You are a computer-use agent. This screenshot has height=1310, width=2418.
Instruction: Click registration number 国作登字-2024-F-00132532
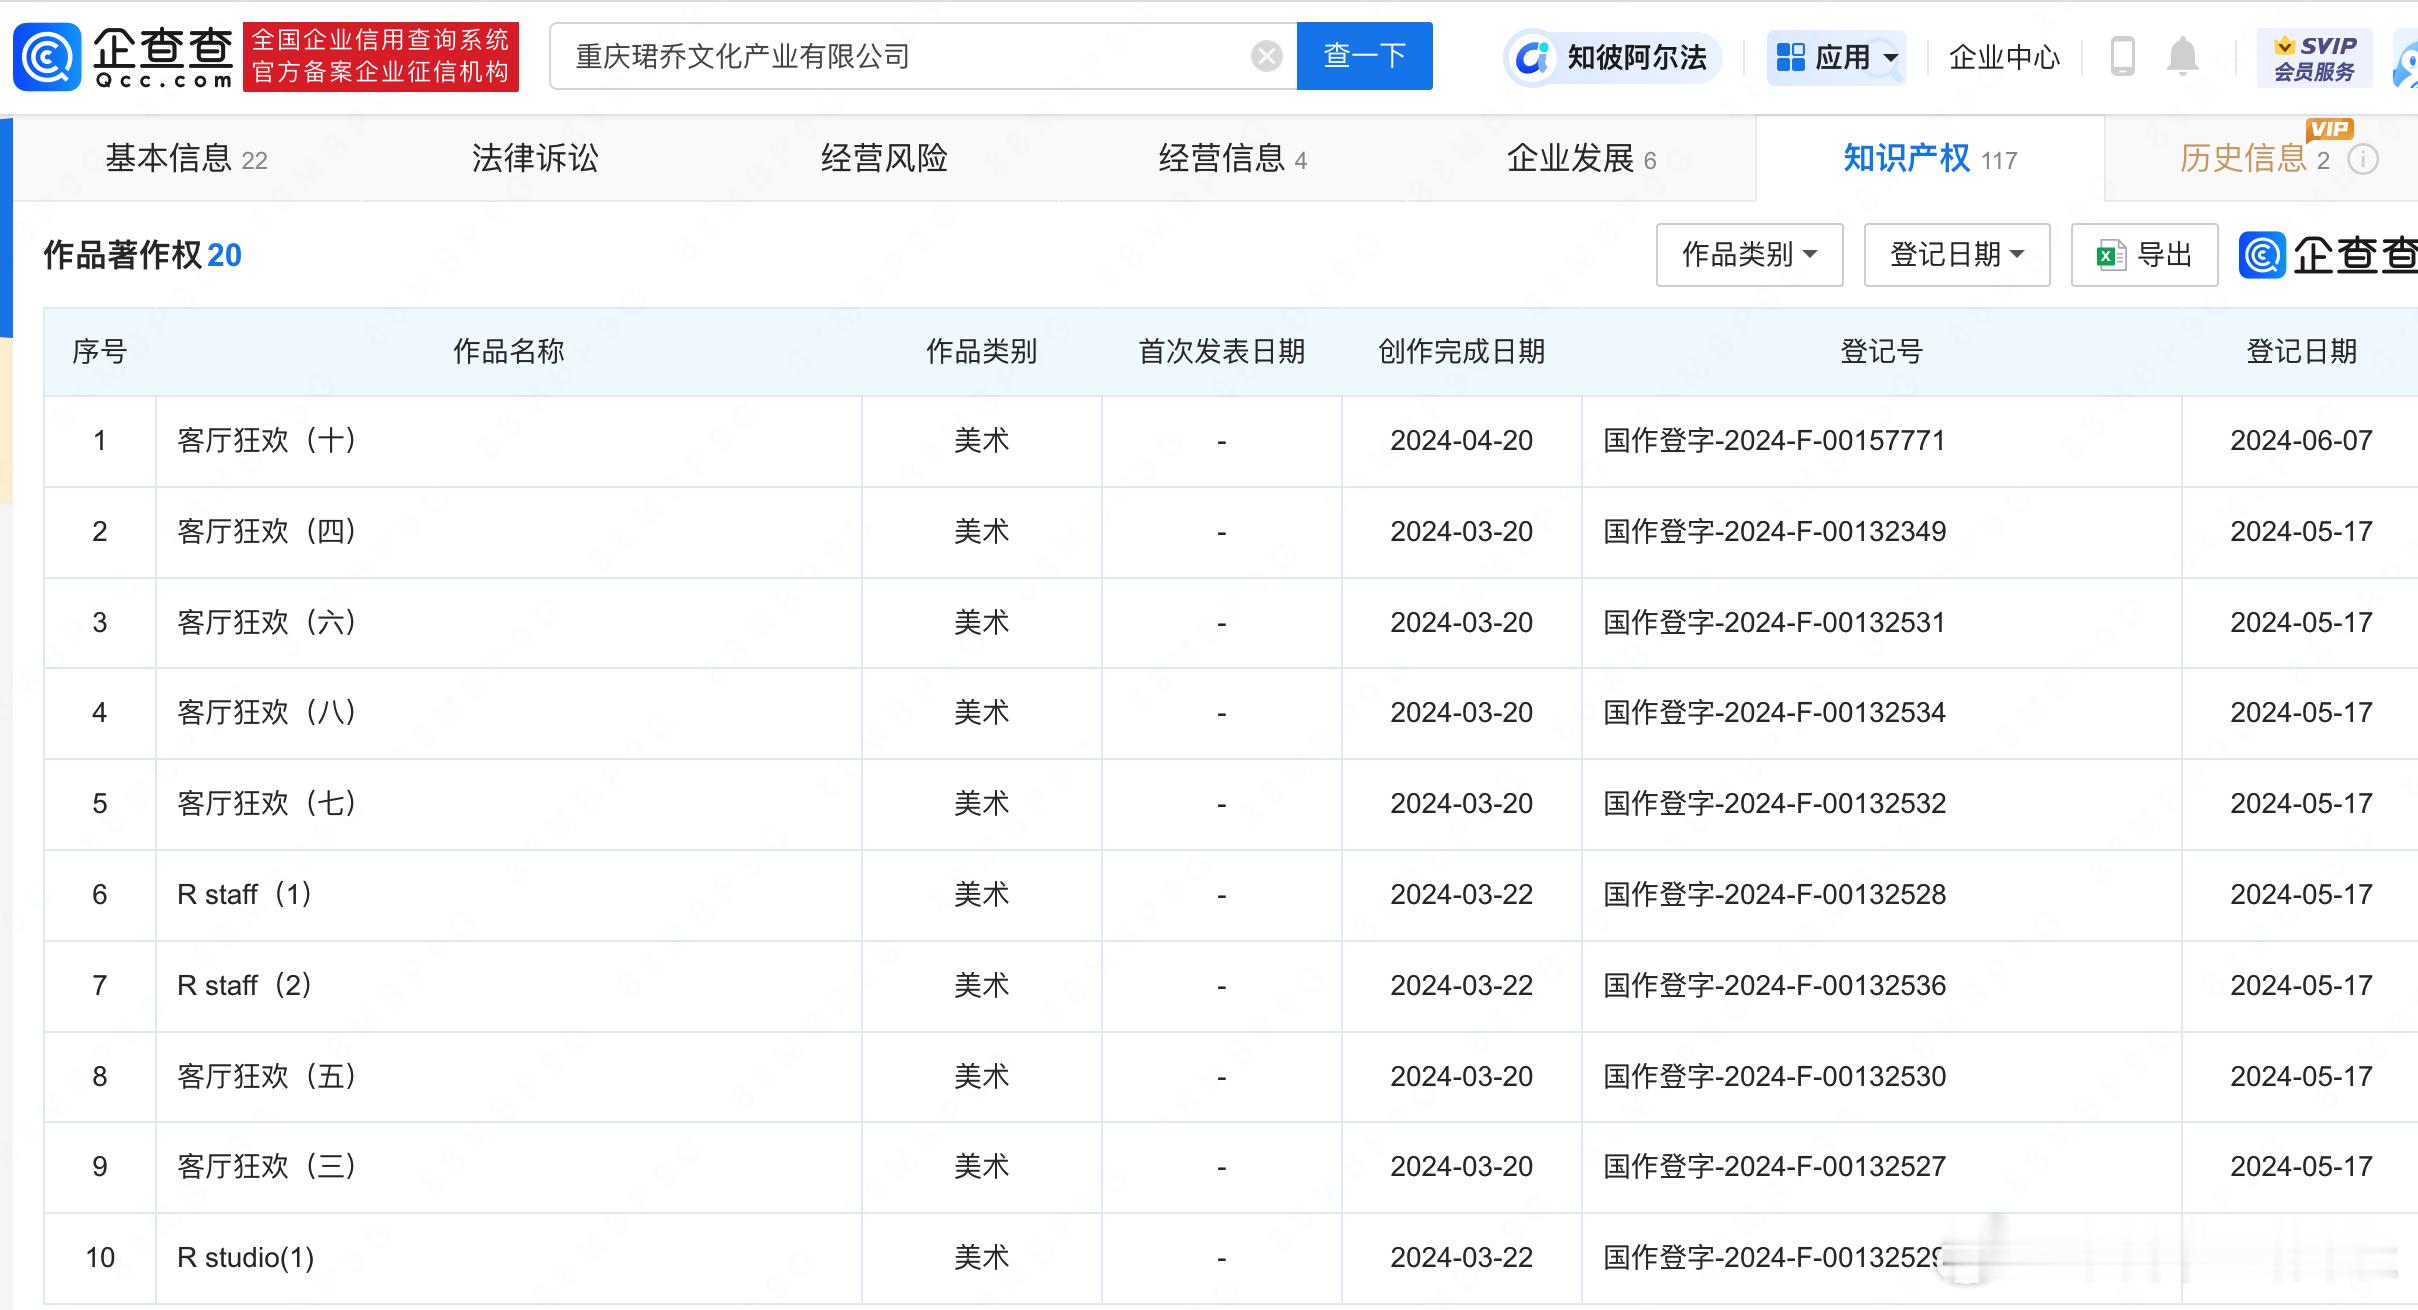click(x=1774, y=804)
